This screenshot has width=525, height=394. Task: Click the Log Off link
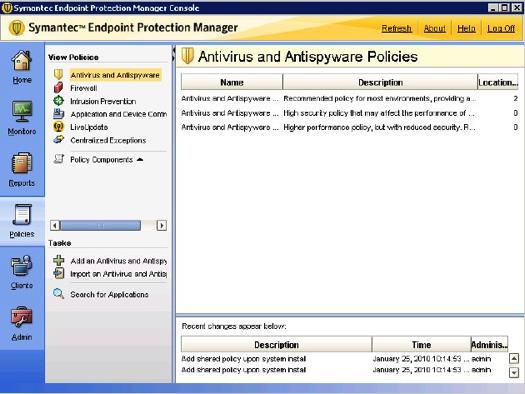501,29
